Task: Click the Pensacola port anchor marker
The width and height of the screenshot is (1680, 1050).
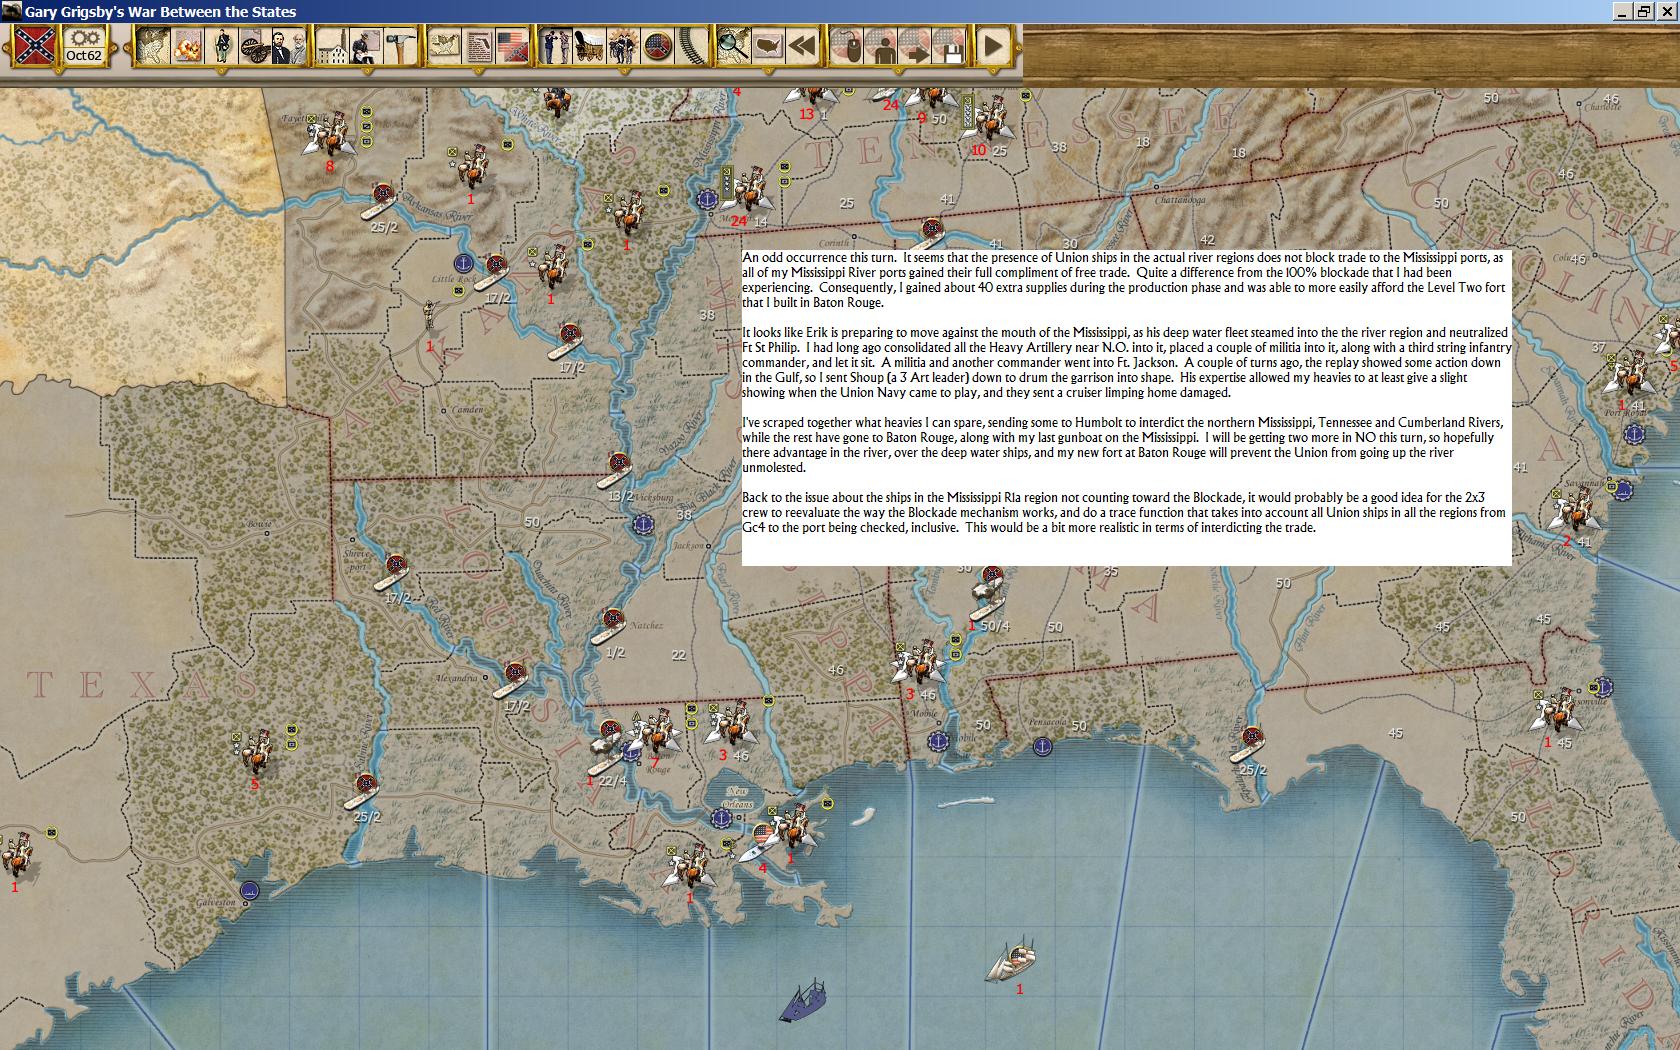Action: tap(1042, 746)
